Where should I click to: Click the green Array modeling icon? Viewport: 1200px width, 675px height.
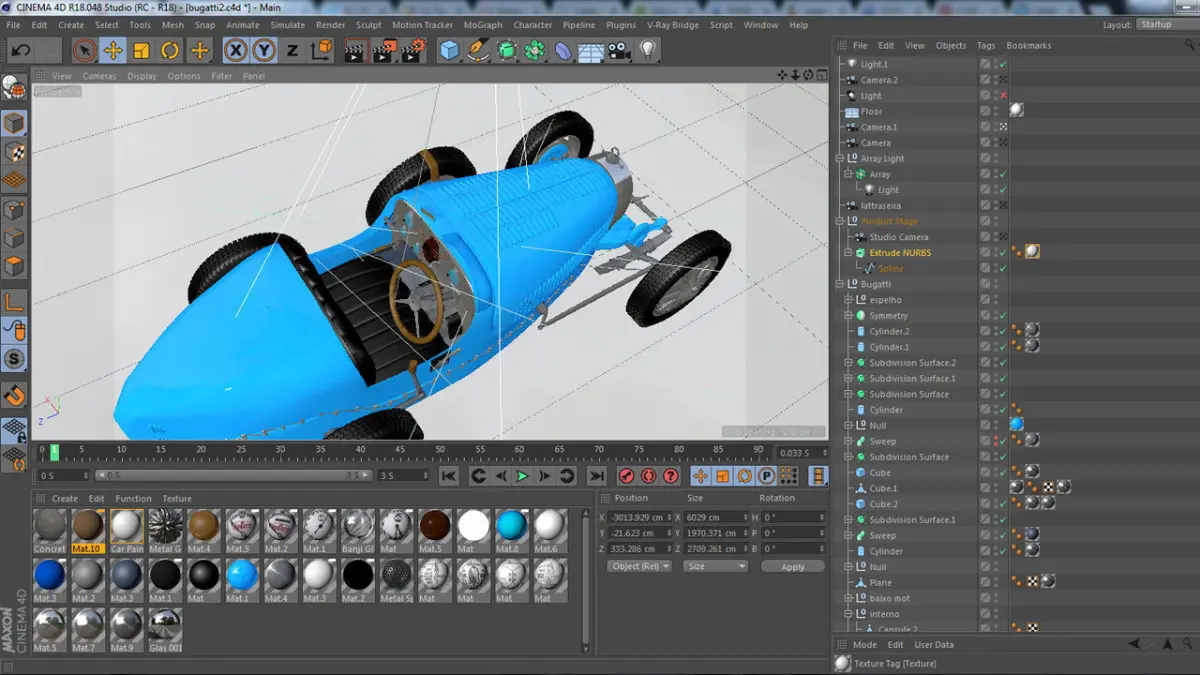coord(535,49)
